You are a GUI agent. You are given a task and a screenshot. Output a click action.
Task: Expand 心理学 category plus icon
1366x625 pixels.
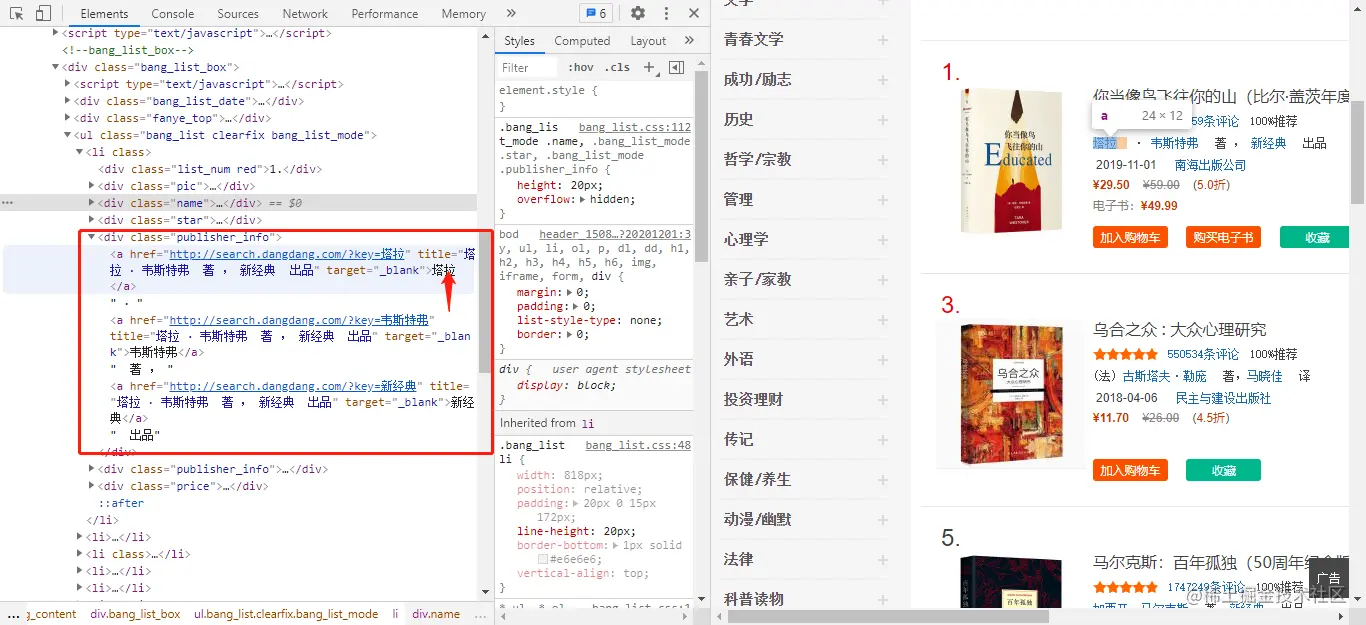coord(883,240)
